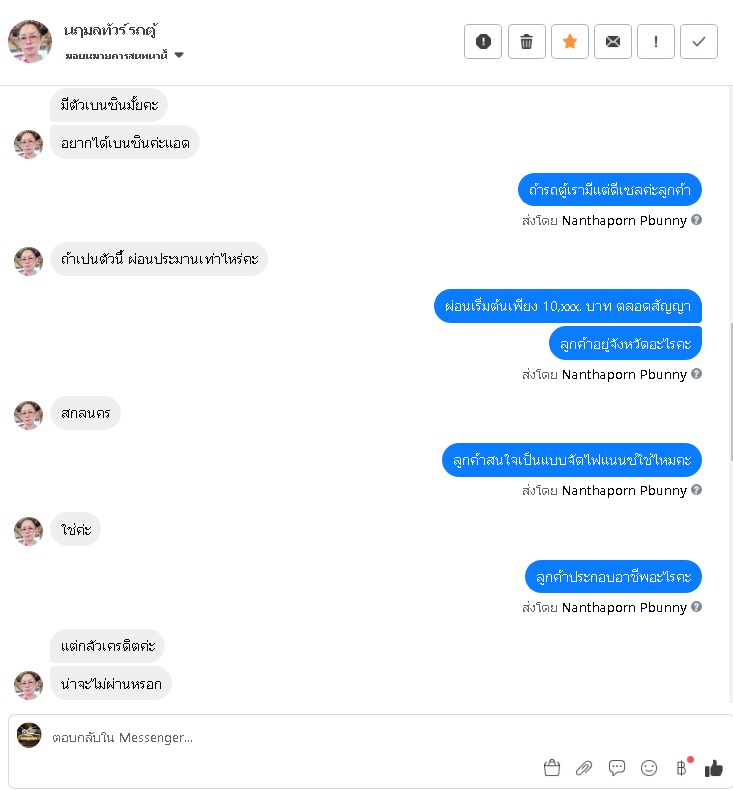The height and width of the screenshot is (790, 733).
Task: Click the page avatar beside reply box
Action: click(x=29, y=735)
